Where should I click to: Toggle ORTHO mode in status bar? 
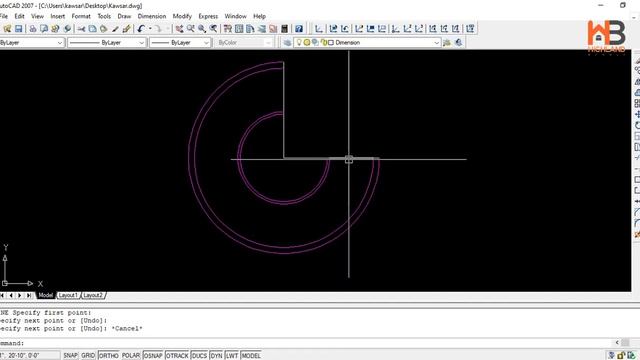pyautogui.click(x=109, y=356)
